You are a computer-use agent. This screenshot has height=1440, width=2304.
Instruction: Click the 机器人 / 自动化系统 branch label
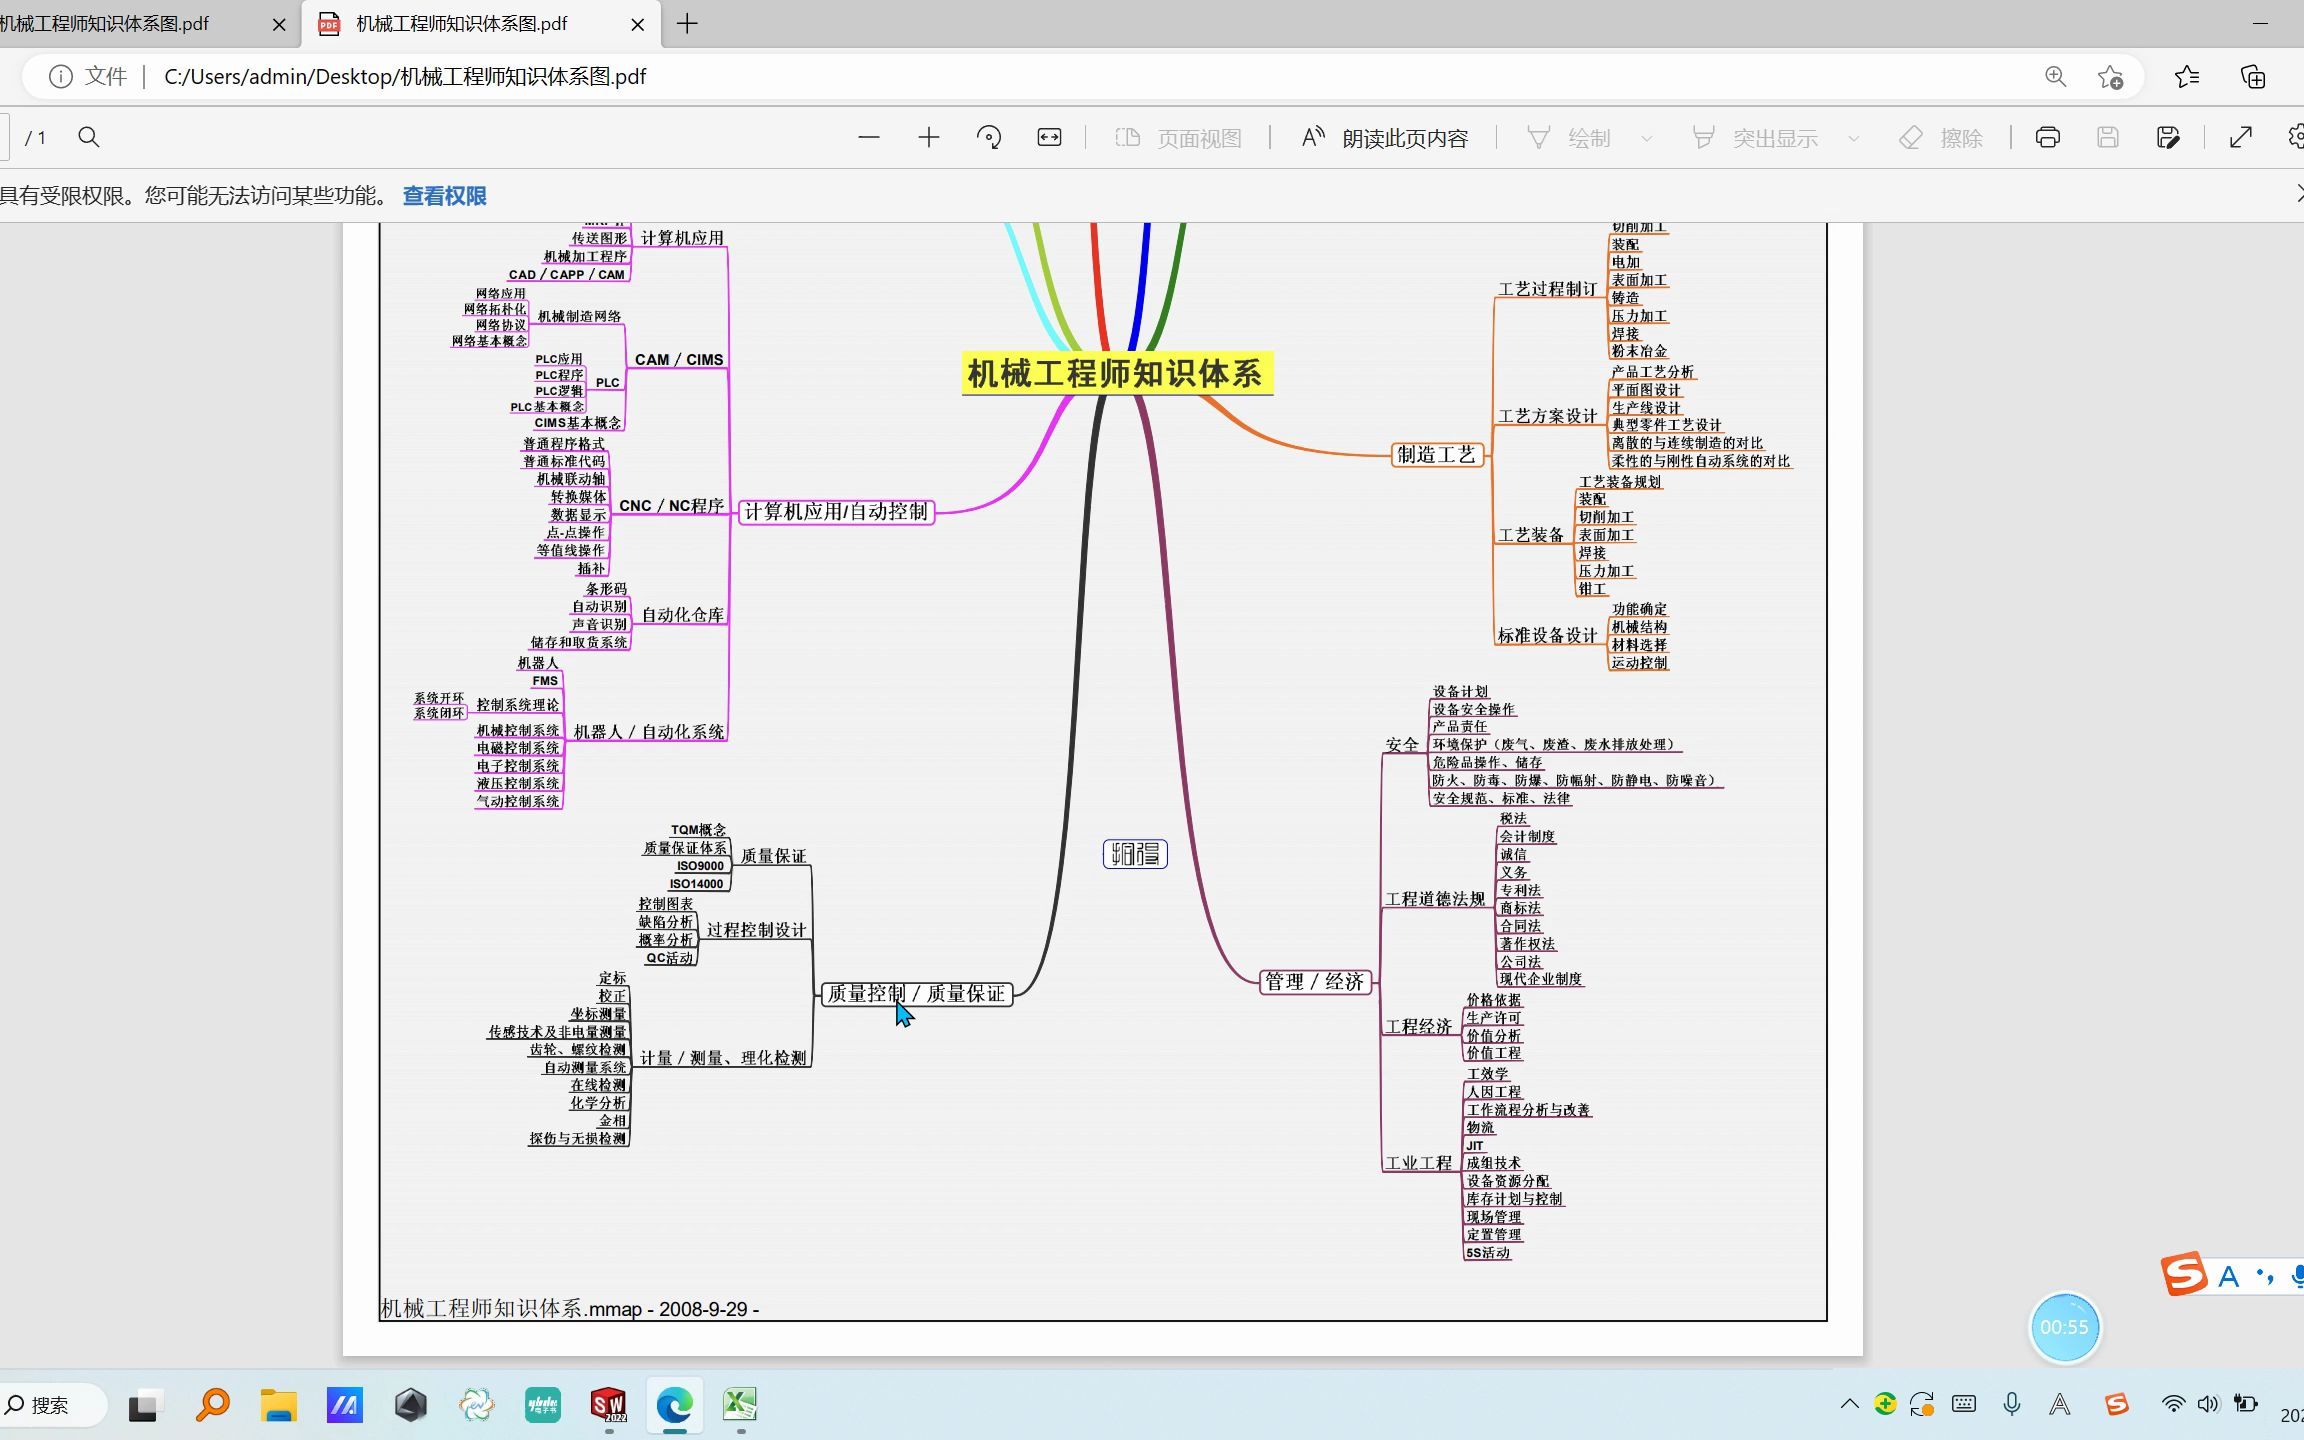click(649, 732)
